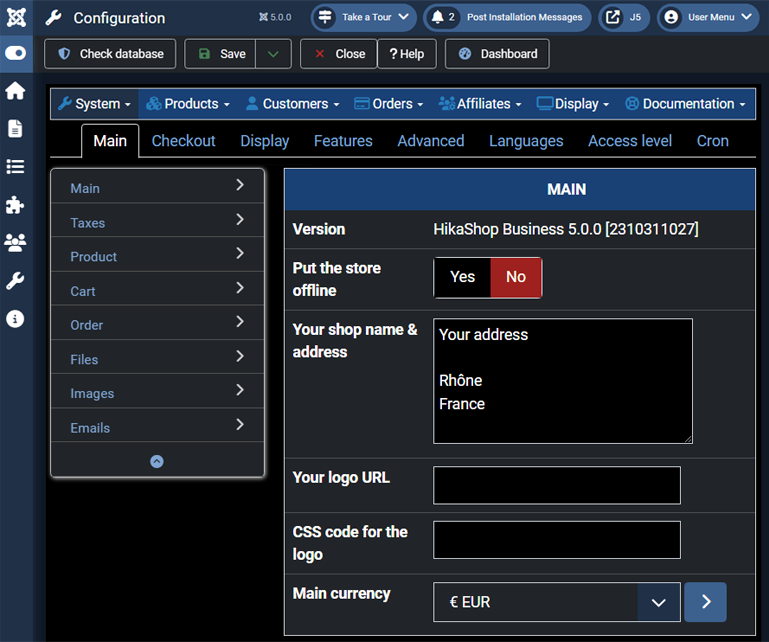Click the blue arrow beside Main currency
This screenshot has height=642, width=769.
[705, 602]
